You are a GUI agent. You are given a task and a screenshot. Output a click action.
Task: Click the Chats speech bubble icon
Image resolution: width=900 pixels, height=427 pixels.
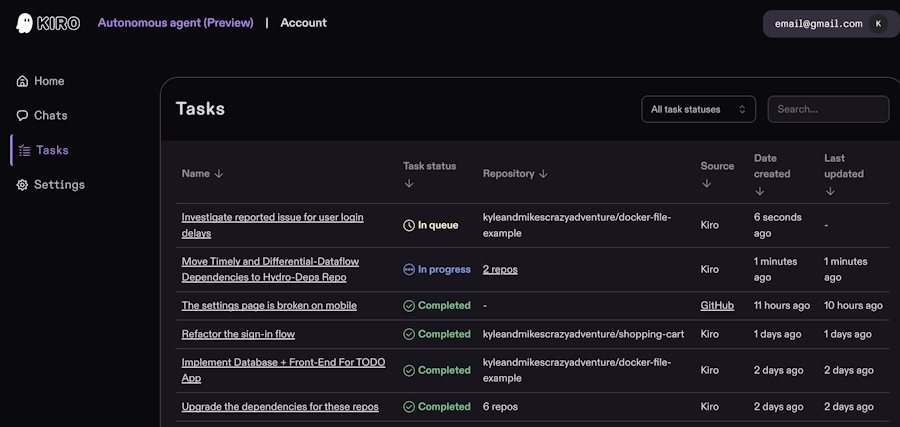[x=22, y=116]
